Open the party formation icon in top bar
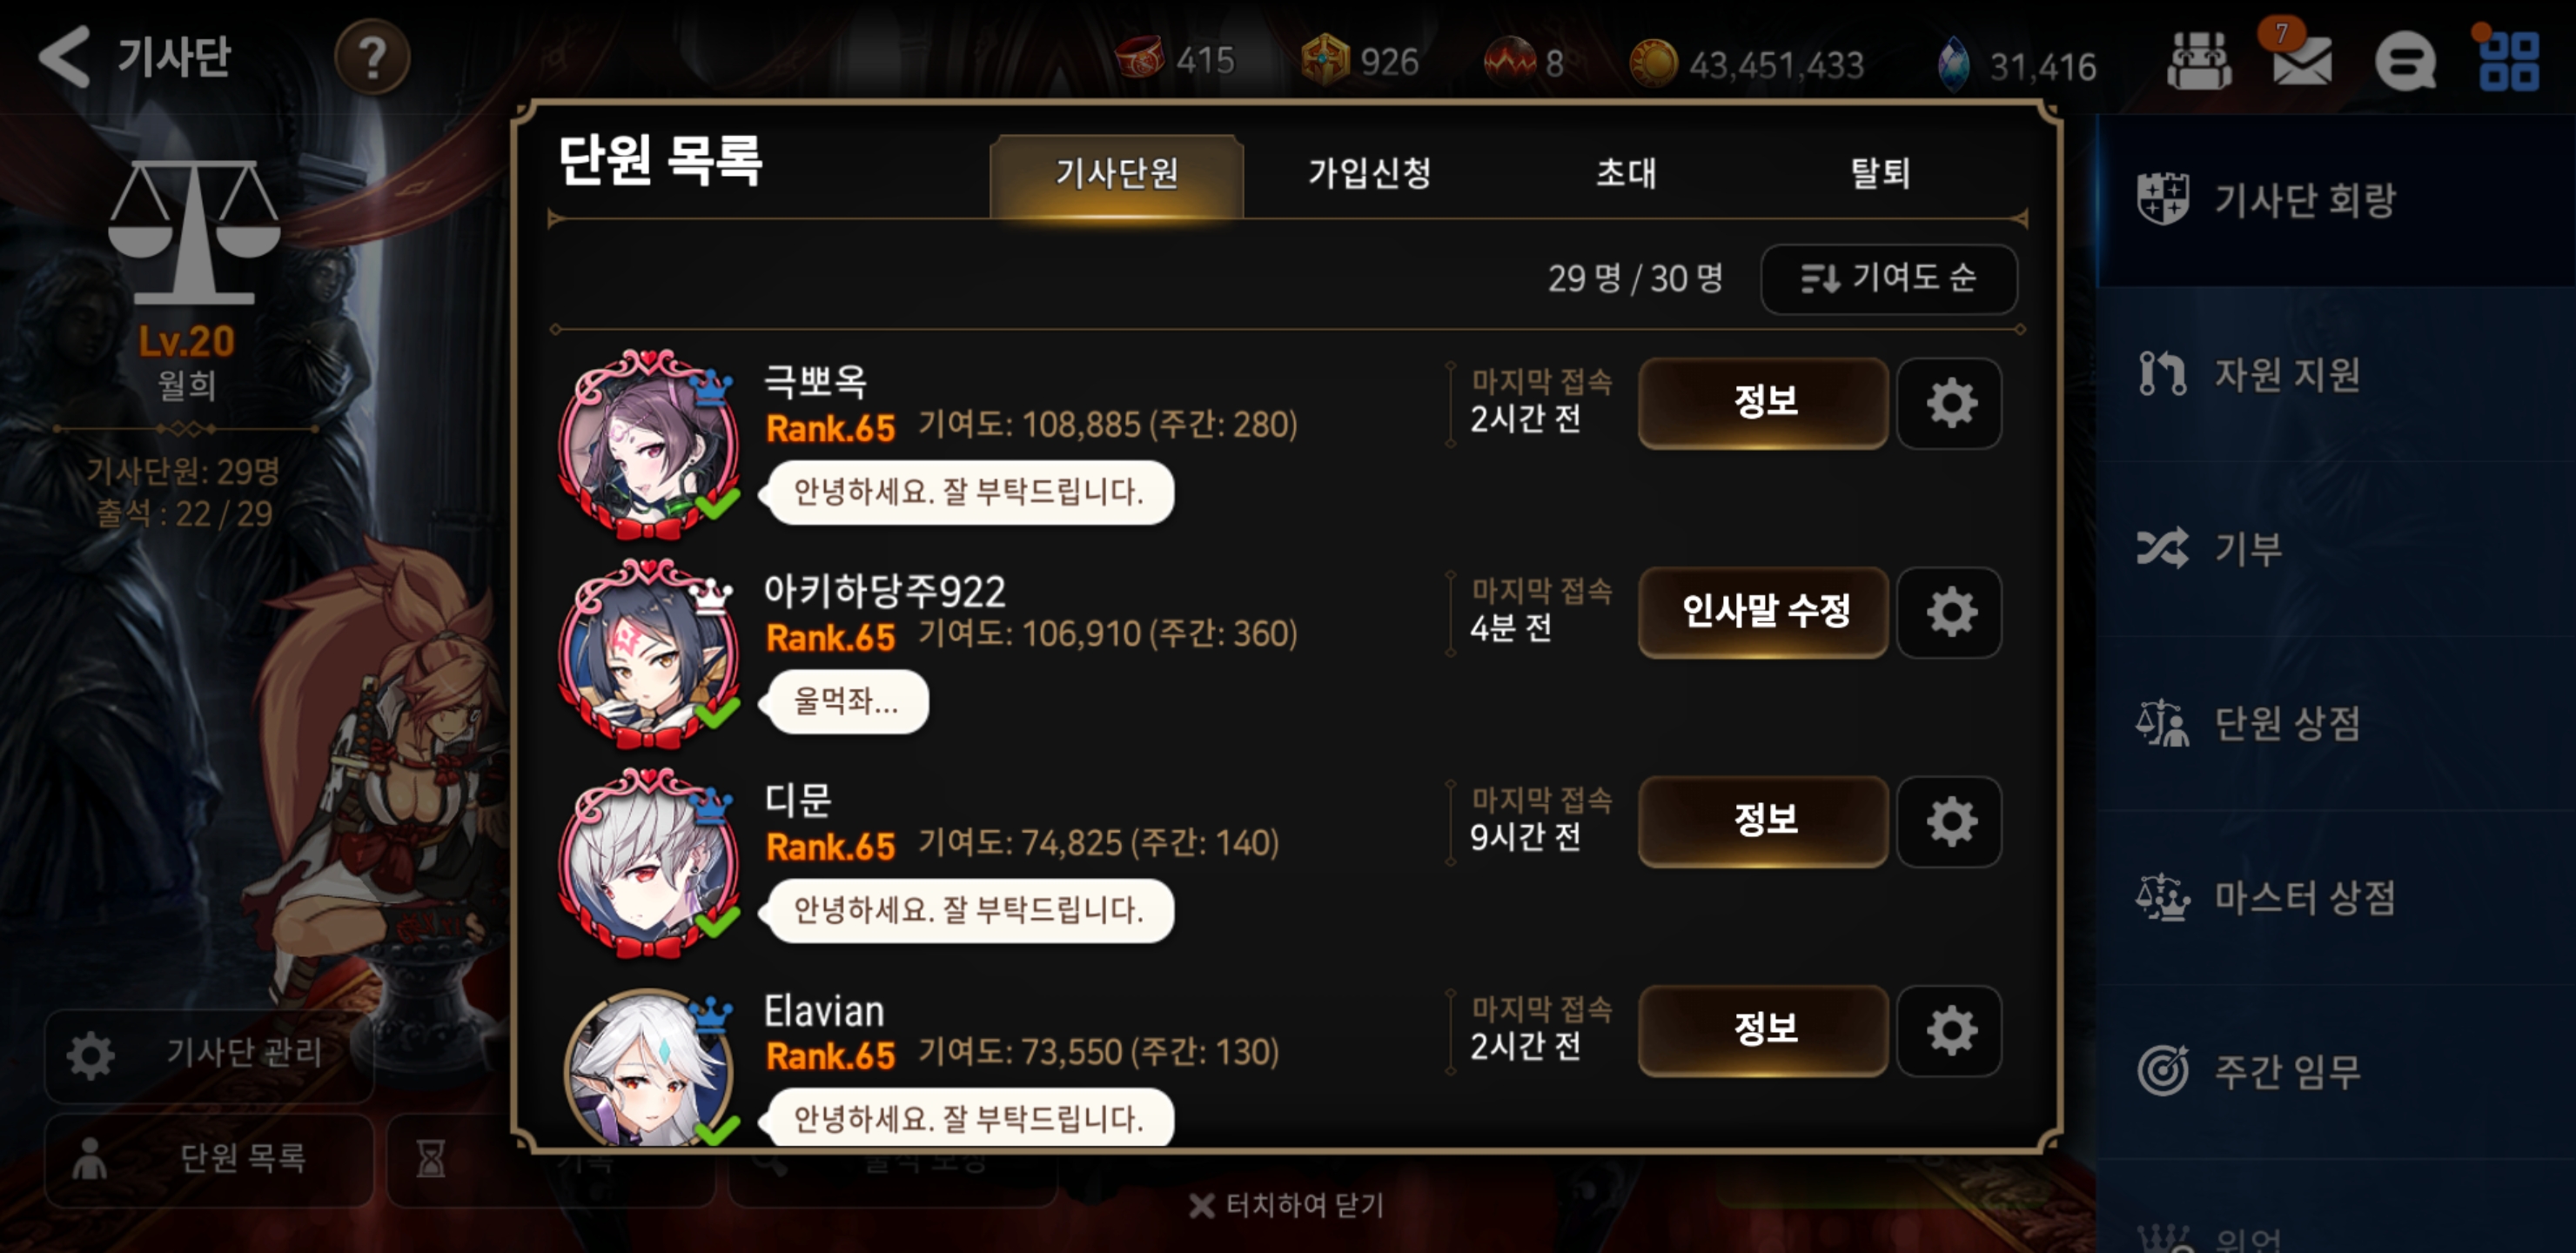Screen dimensions: 2576x1253 (2198, 62)
